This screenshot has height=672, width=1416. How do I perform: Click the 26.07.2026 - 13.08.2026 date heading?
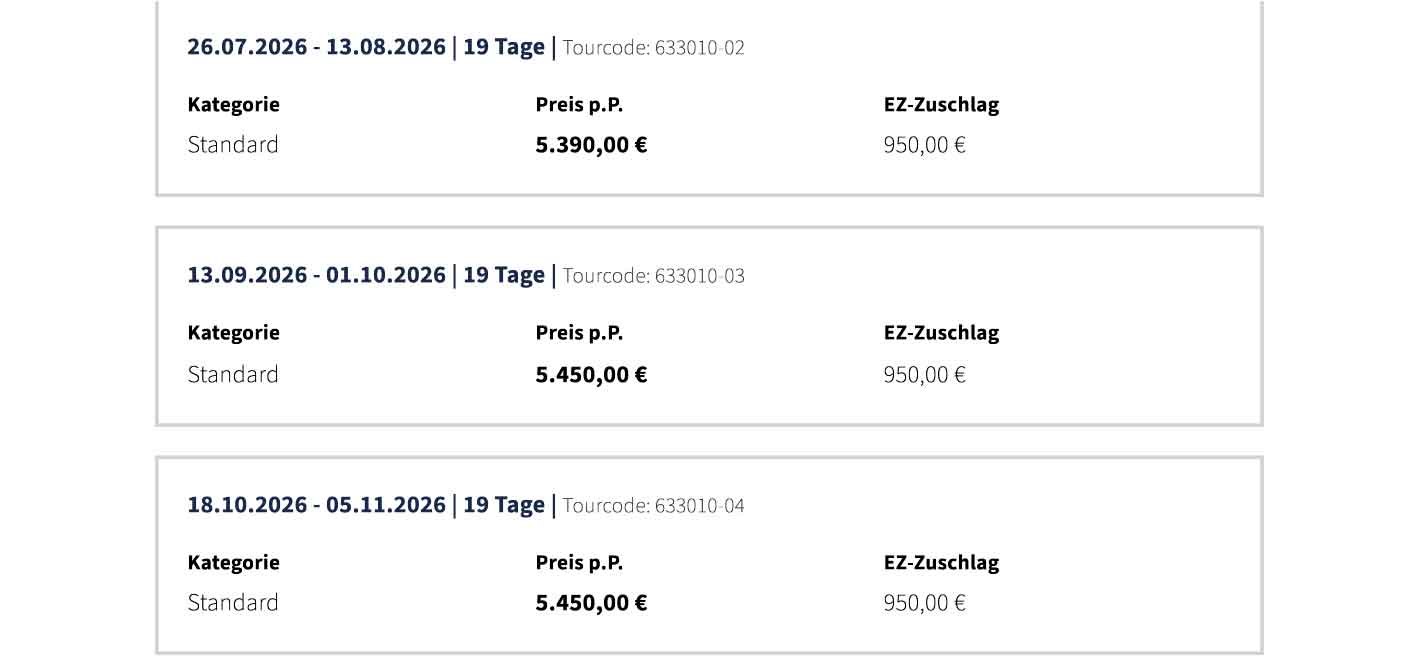[x=316, y=47]
